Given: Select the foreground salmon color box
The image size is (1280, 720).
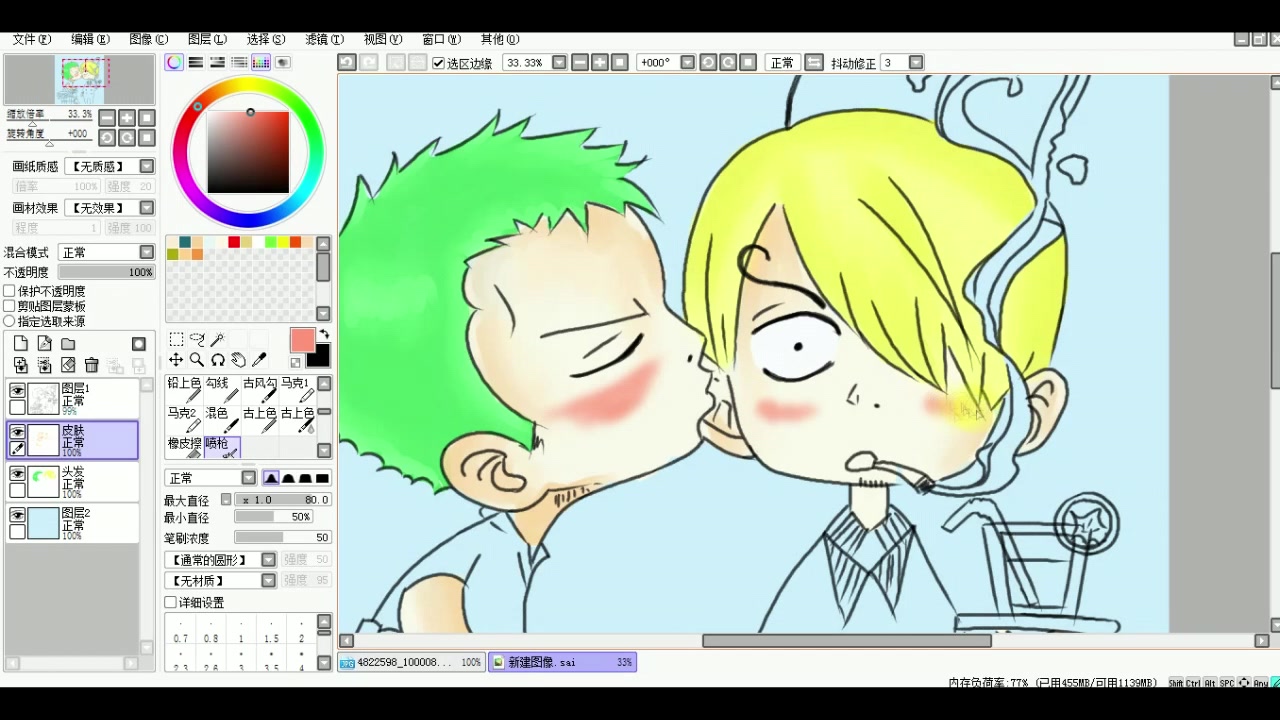Looking at the screenshot, I should click(302, 341).
